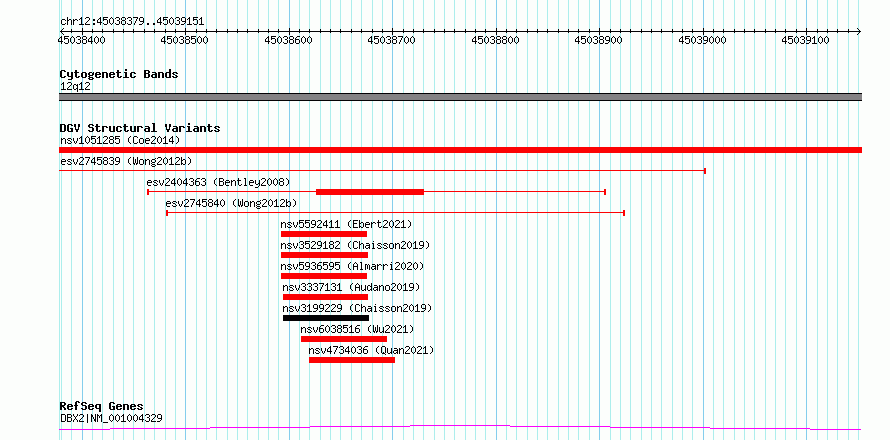
Task: Click the RefSeq Genes track title
Action: 102,407
